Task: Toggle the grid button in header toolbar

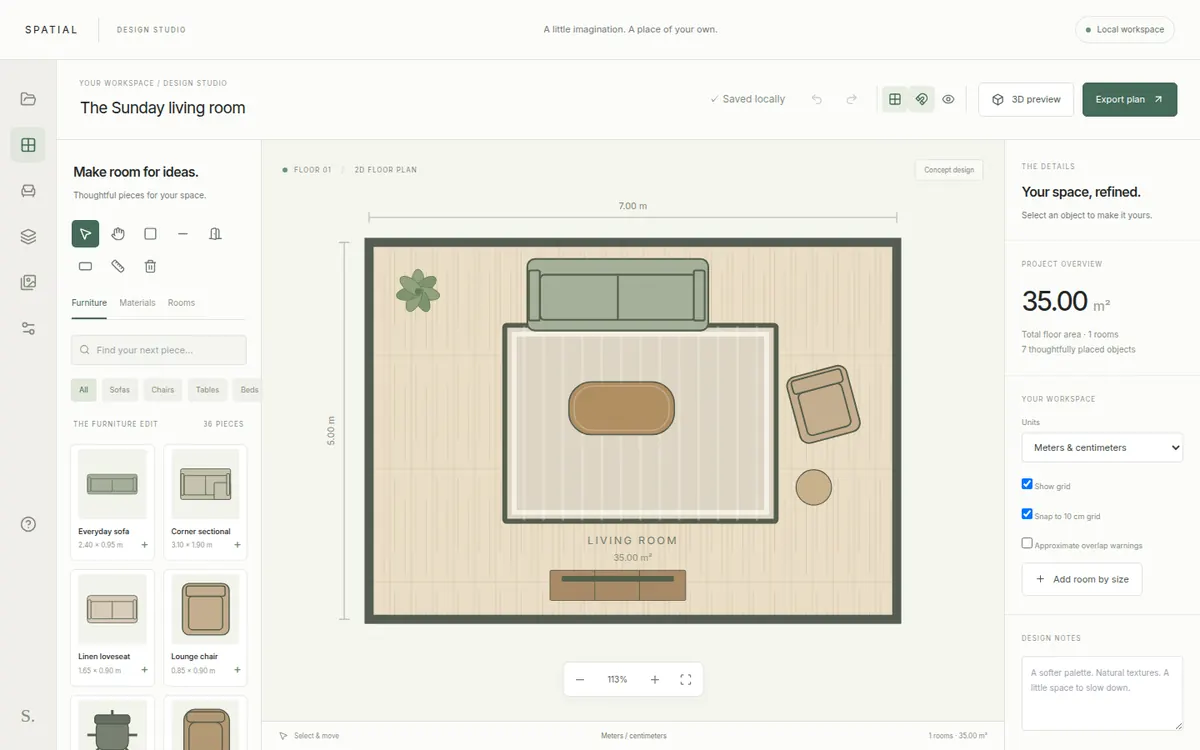Action: pyautogui.click(x=895, y=99)
